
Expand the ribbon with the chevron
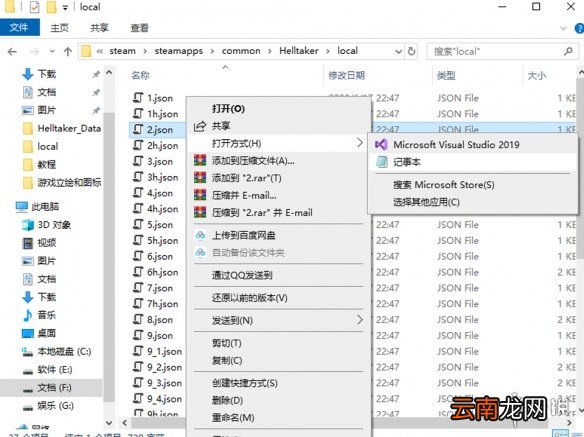pos(563,28)
